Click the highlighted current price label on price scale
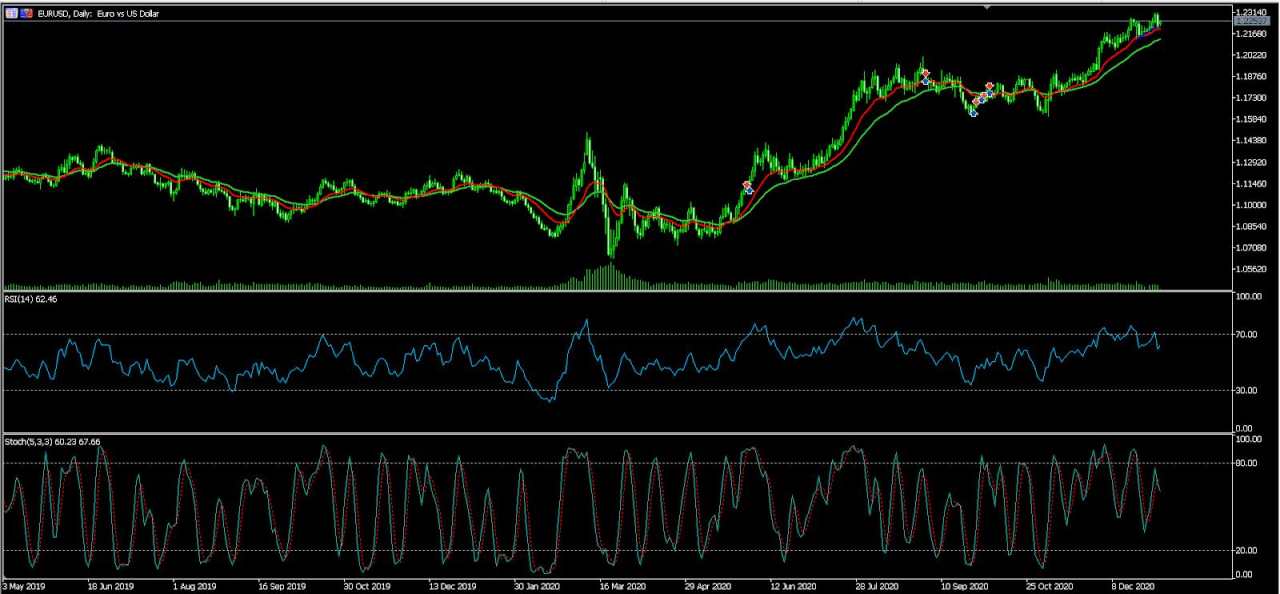Image resolution: width=1280 pixels, height=594 pixels. 1250,20
